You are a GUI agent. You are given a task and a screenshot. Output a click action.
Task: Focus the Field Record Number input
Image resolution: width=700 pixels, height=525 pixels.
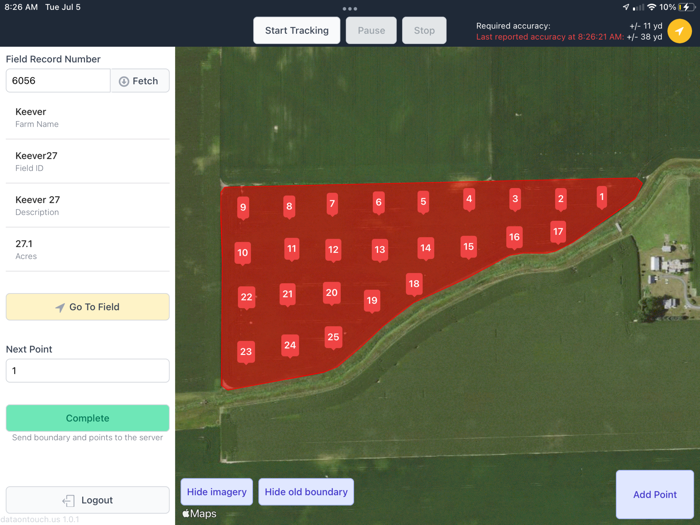(x=58, y=81)
